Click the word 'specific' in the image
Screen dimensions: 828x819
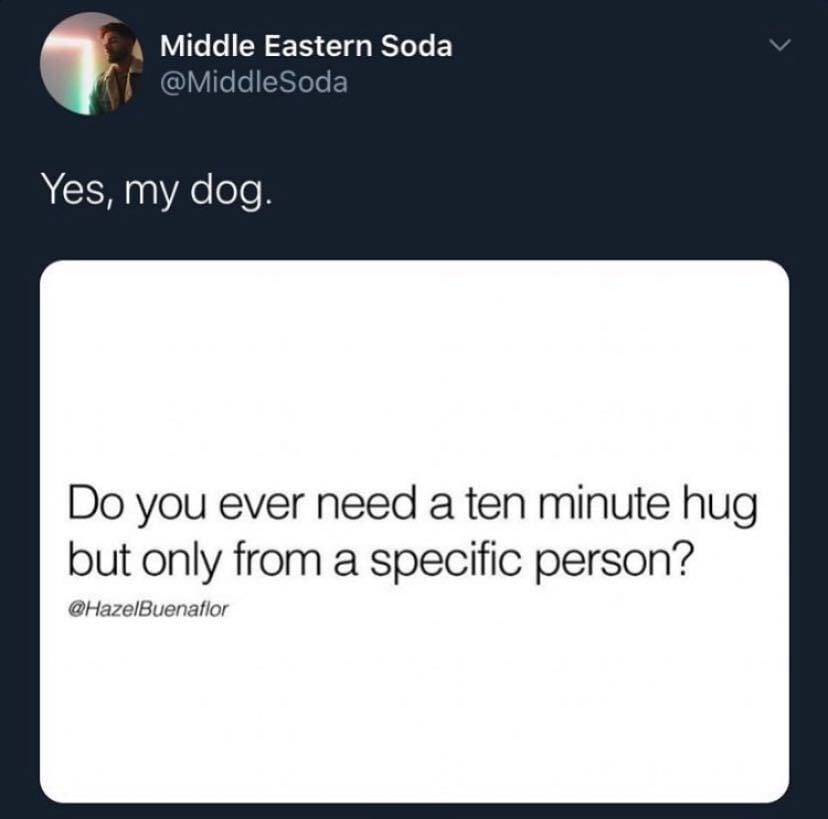tap(445, 562)
